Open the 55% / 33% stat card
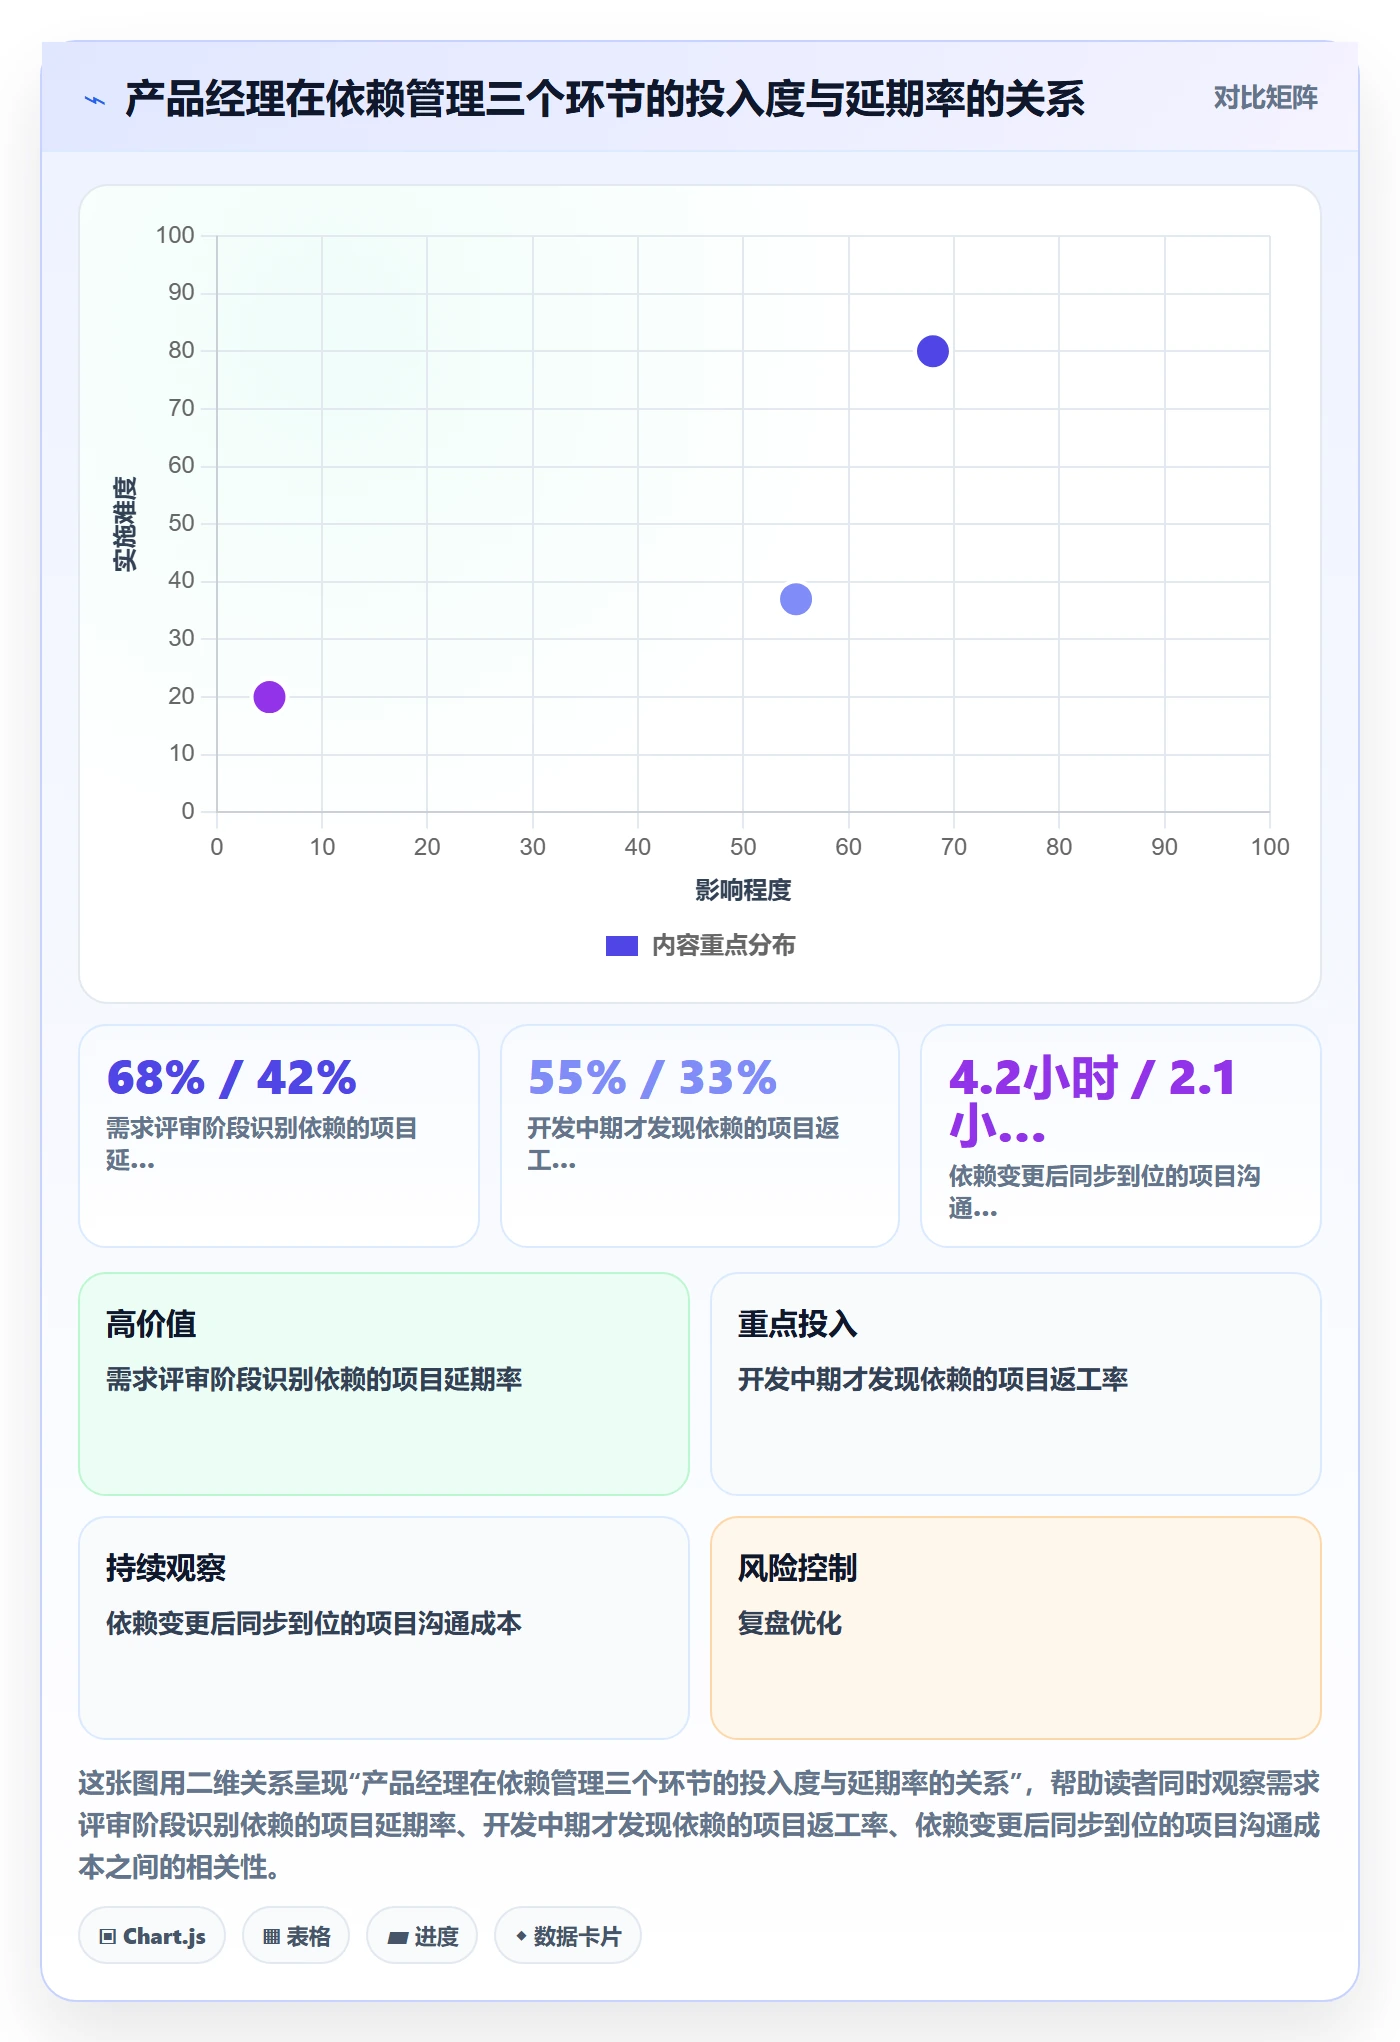Screen dimensions: 1400x2042 [700, 1135]
